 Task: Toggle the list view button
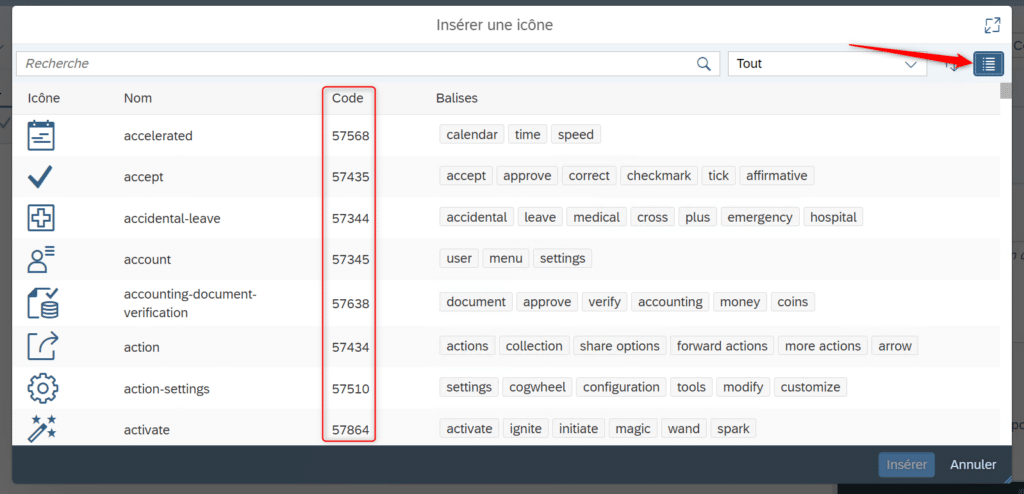pos(988,63)
